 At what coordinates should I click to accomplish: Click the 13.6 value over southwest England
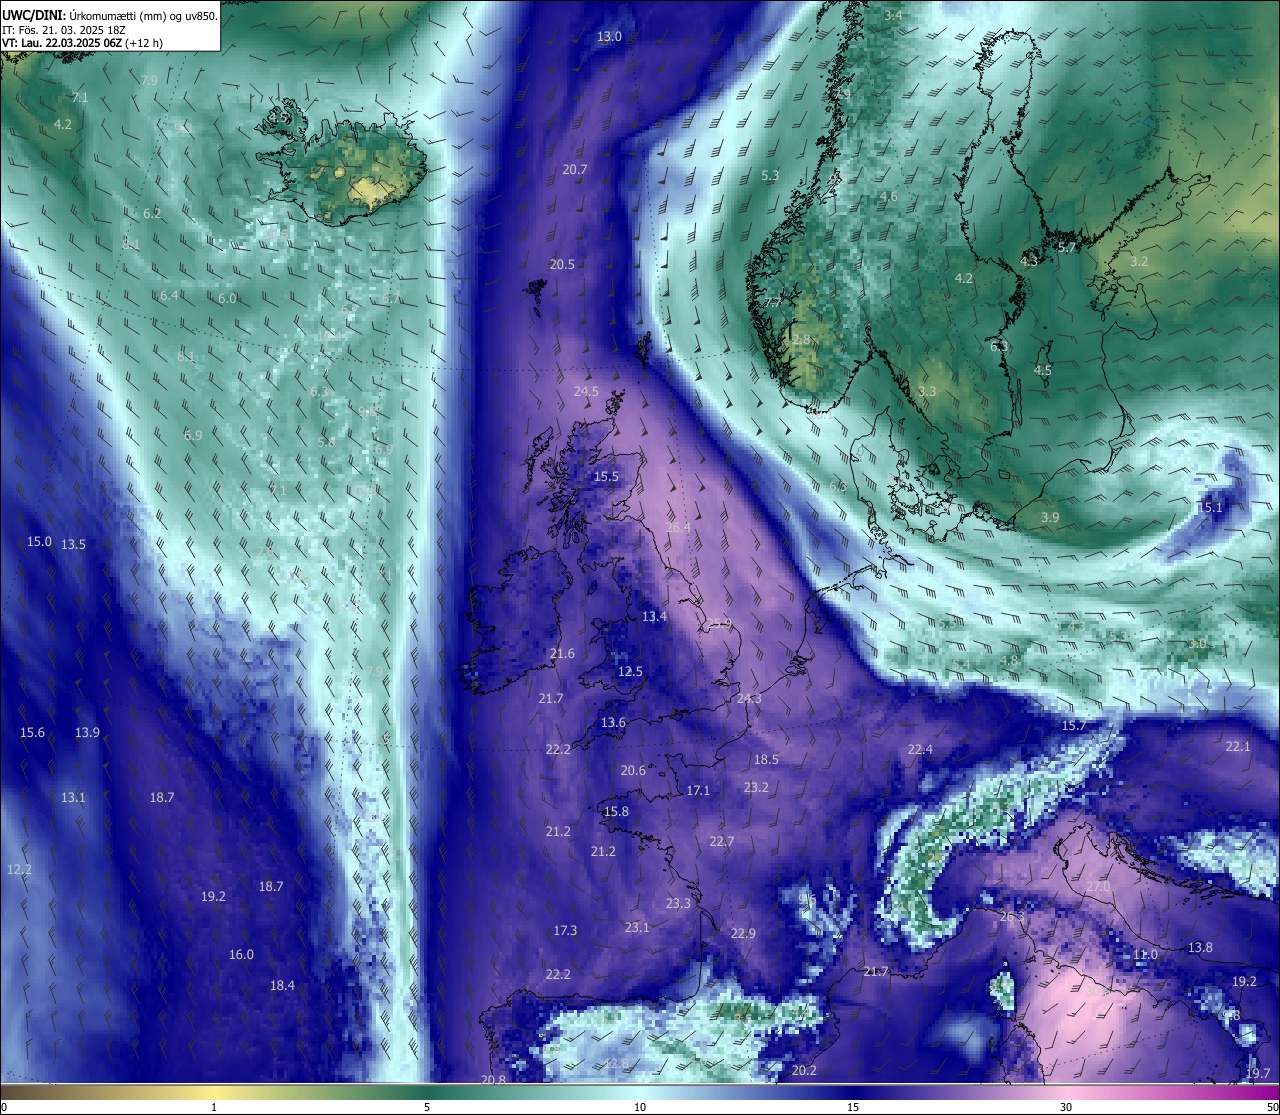[613, 722]
